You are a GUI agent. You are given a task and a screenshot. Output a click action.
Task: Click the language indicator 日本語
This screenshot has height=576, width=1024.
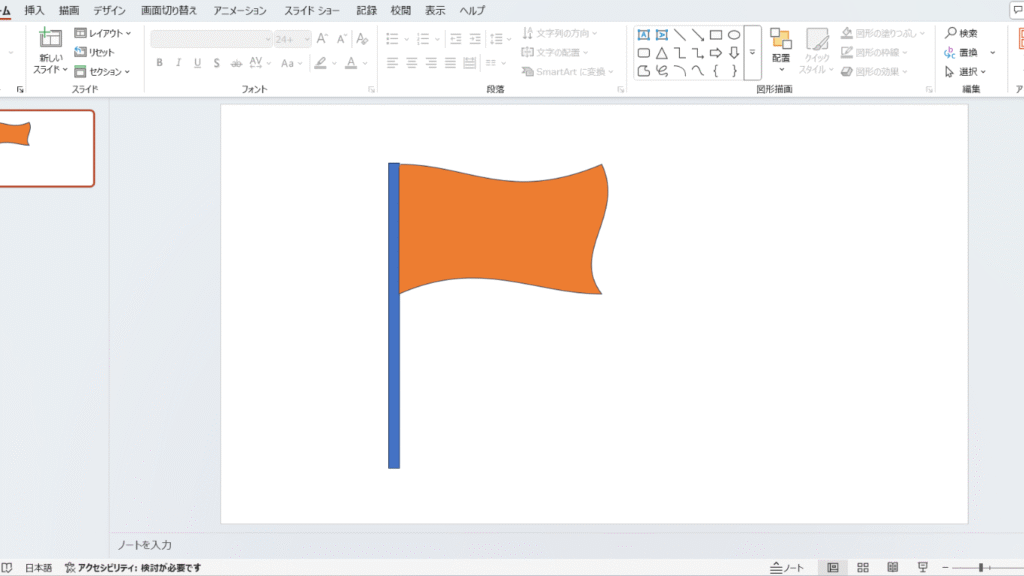[38, 568]
